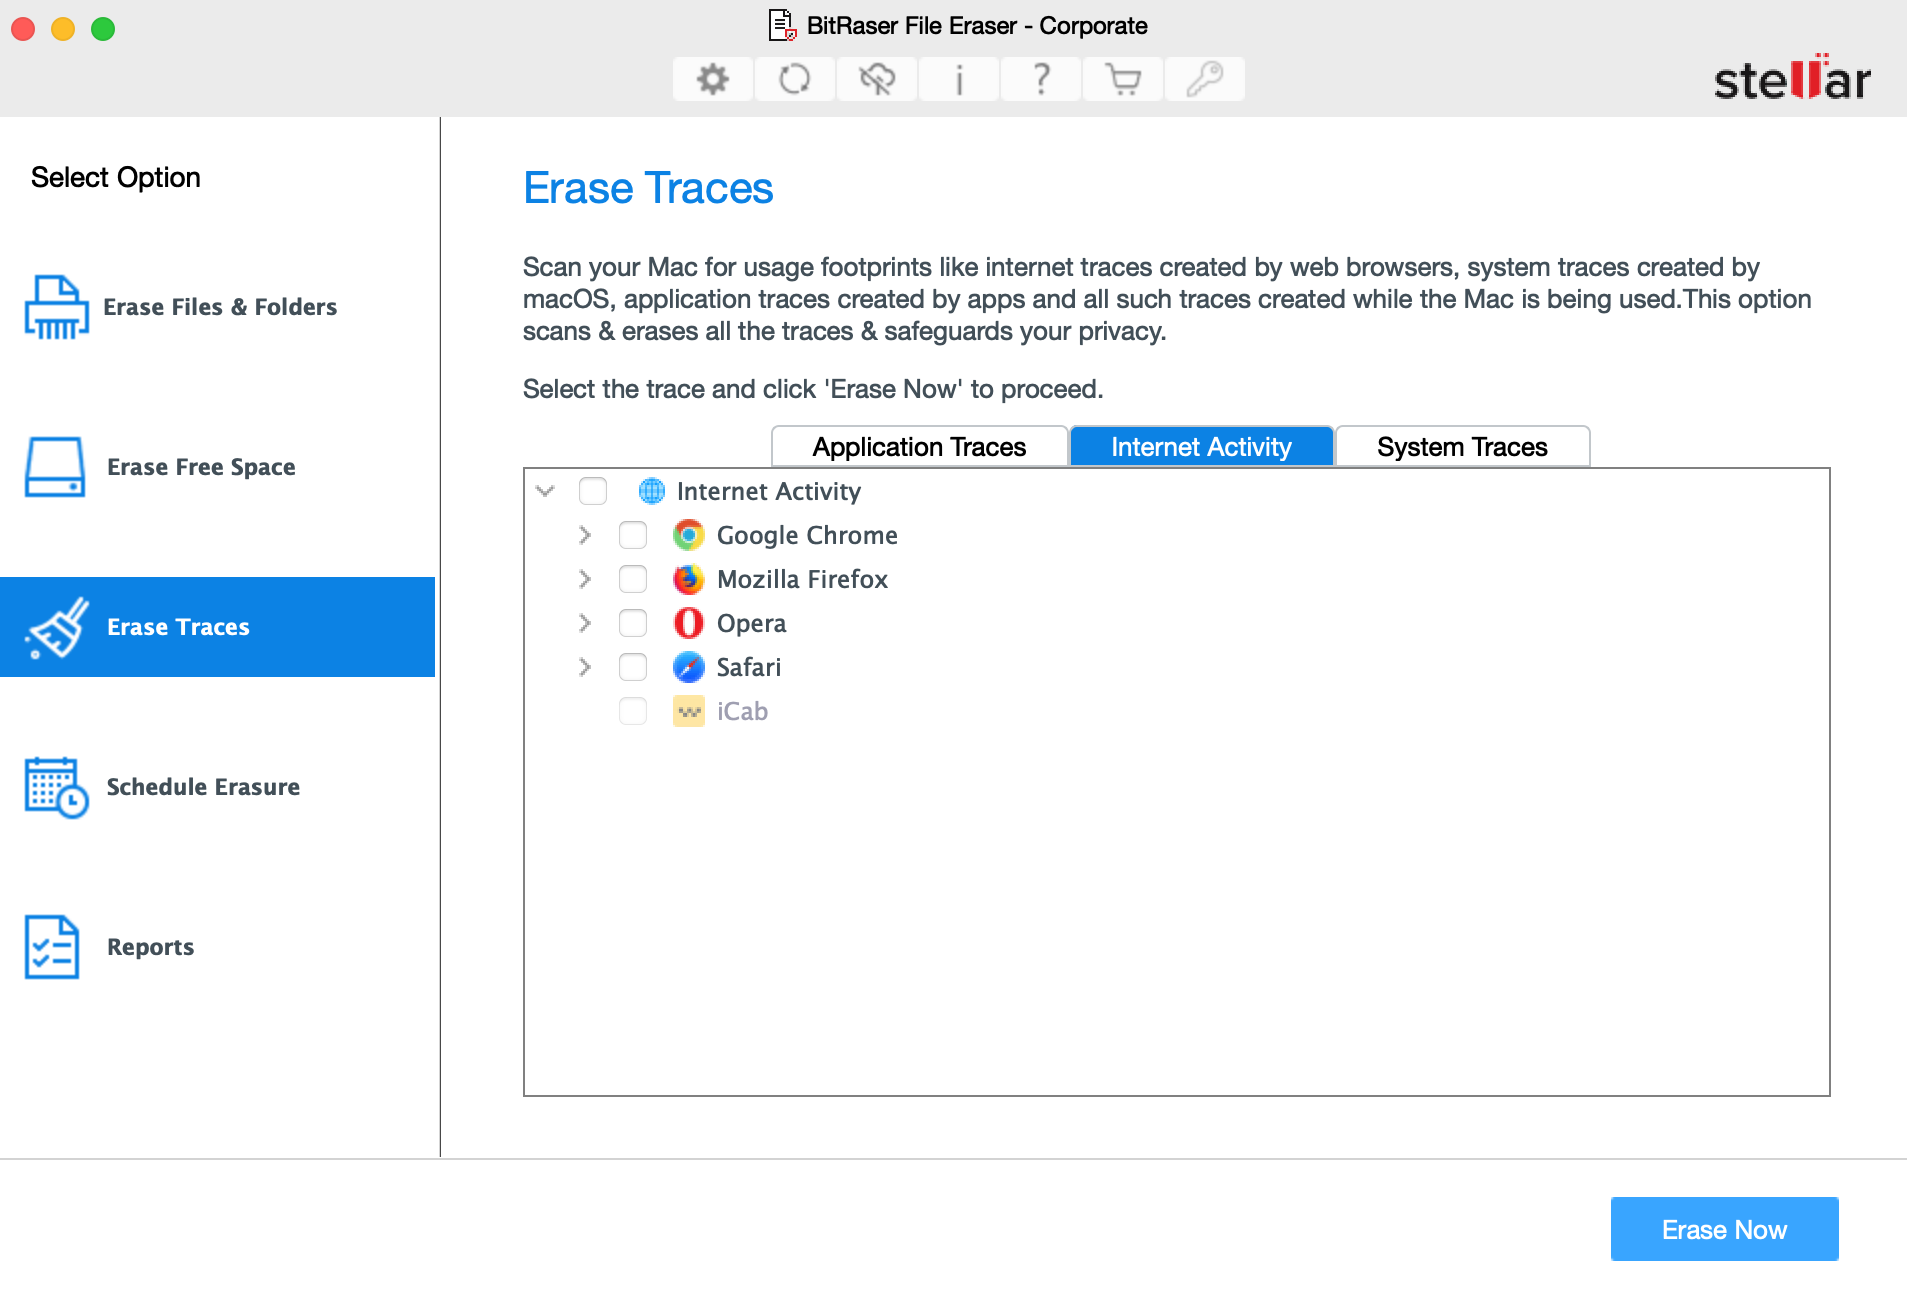Open help question mark icon
The width and height of the screenshot is (1907, 1294).
tap(1041, 79)
